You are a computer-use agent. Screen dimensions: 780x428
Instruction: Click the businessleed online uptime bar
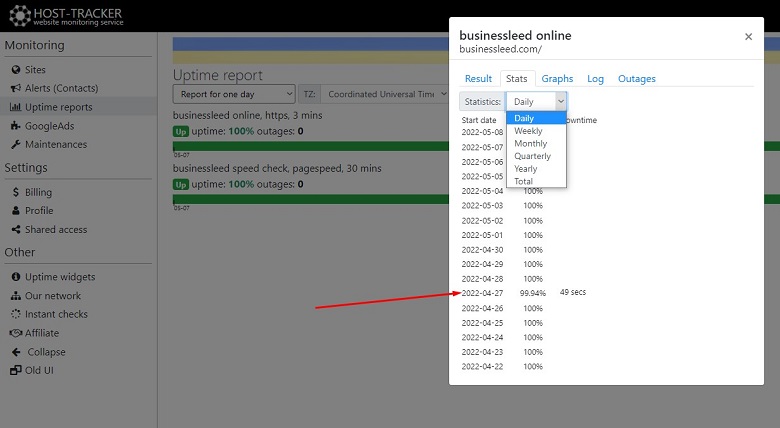[x=311, y=146]
